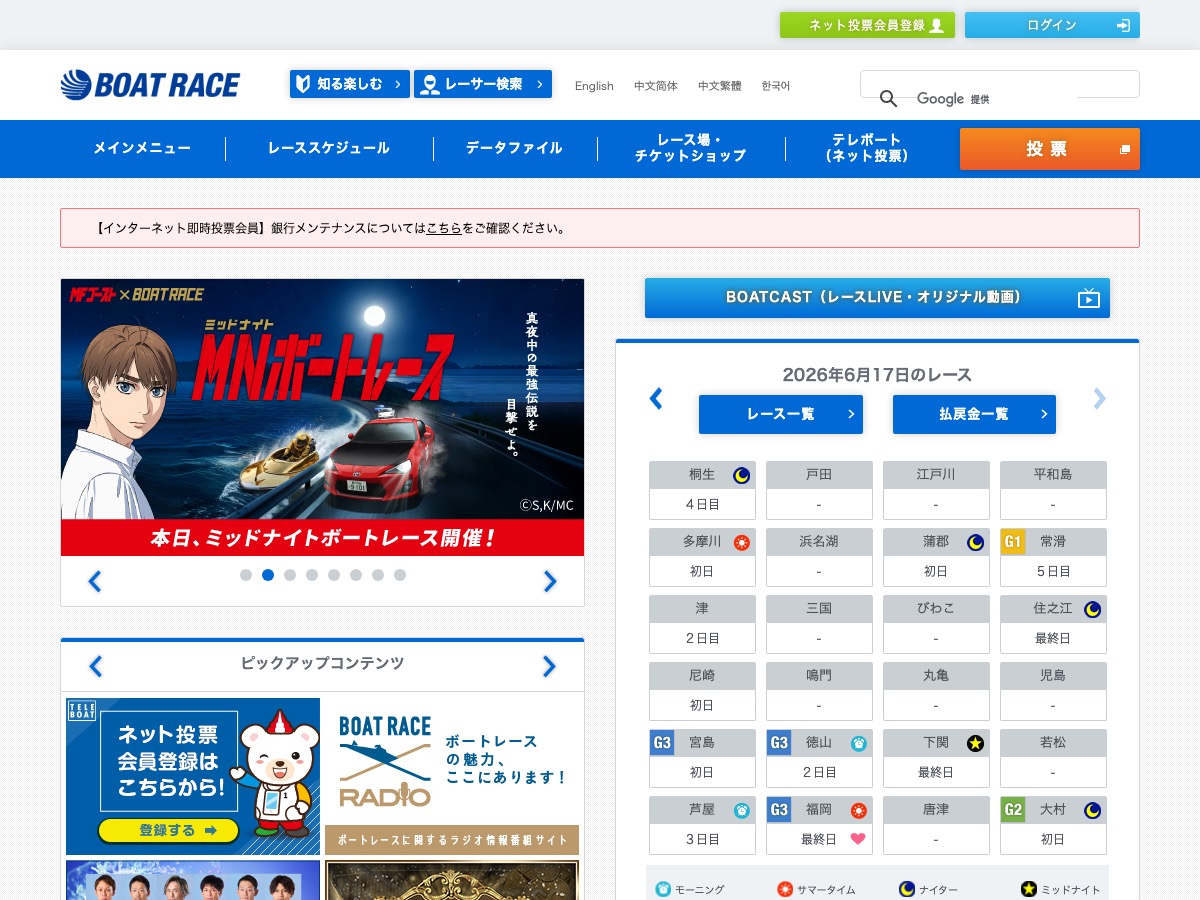Open the BOAT RACE RADIO banner
The width and height of the screenshot is (1200, 900).
coord(452,776)
